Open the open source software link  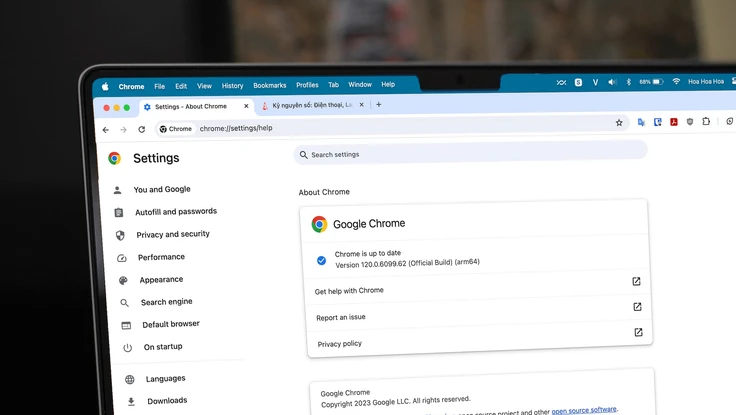(x=584, y=410)
